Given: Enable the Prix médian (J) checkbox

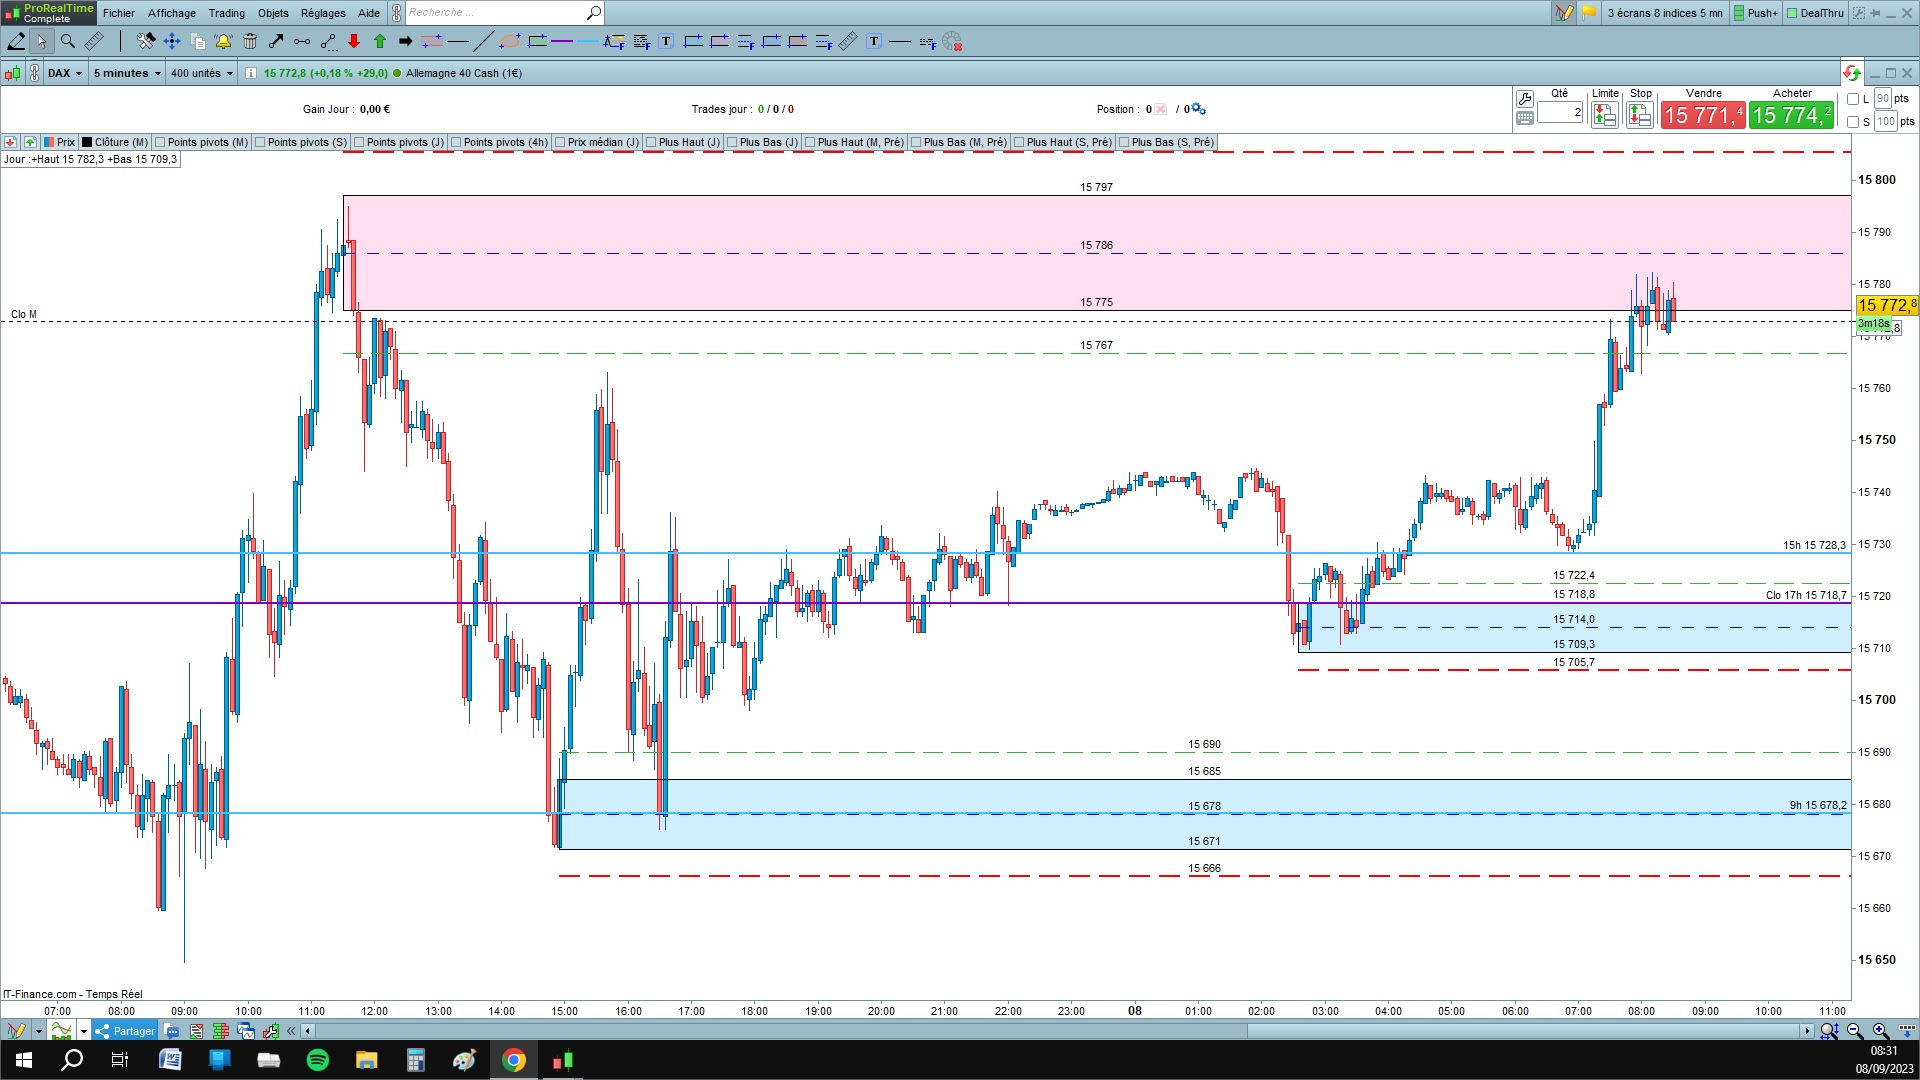Looking at the screenshot, I should [561, 142].
